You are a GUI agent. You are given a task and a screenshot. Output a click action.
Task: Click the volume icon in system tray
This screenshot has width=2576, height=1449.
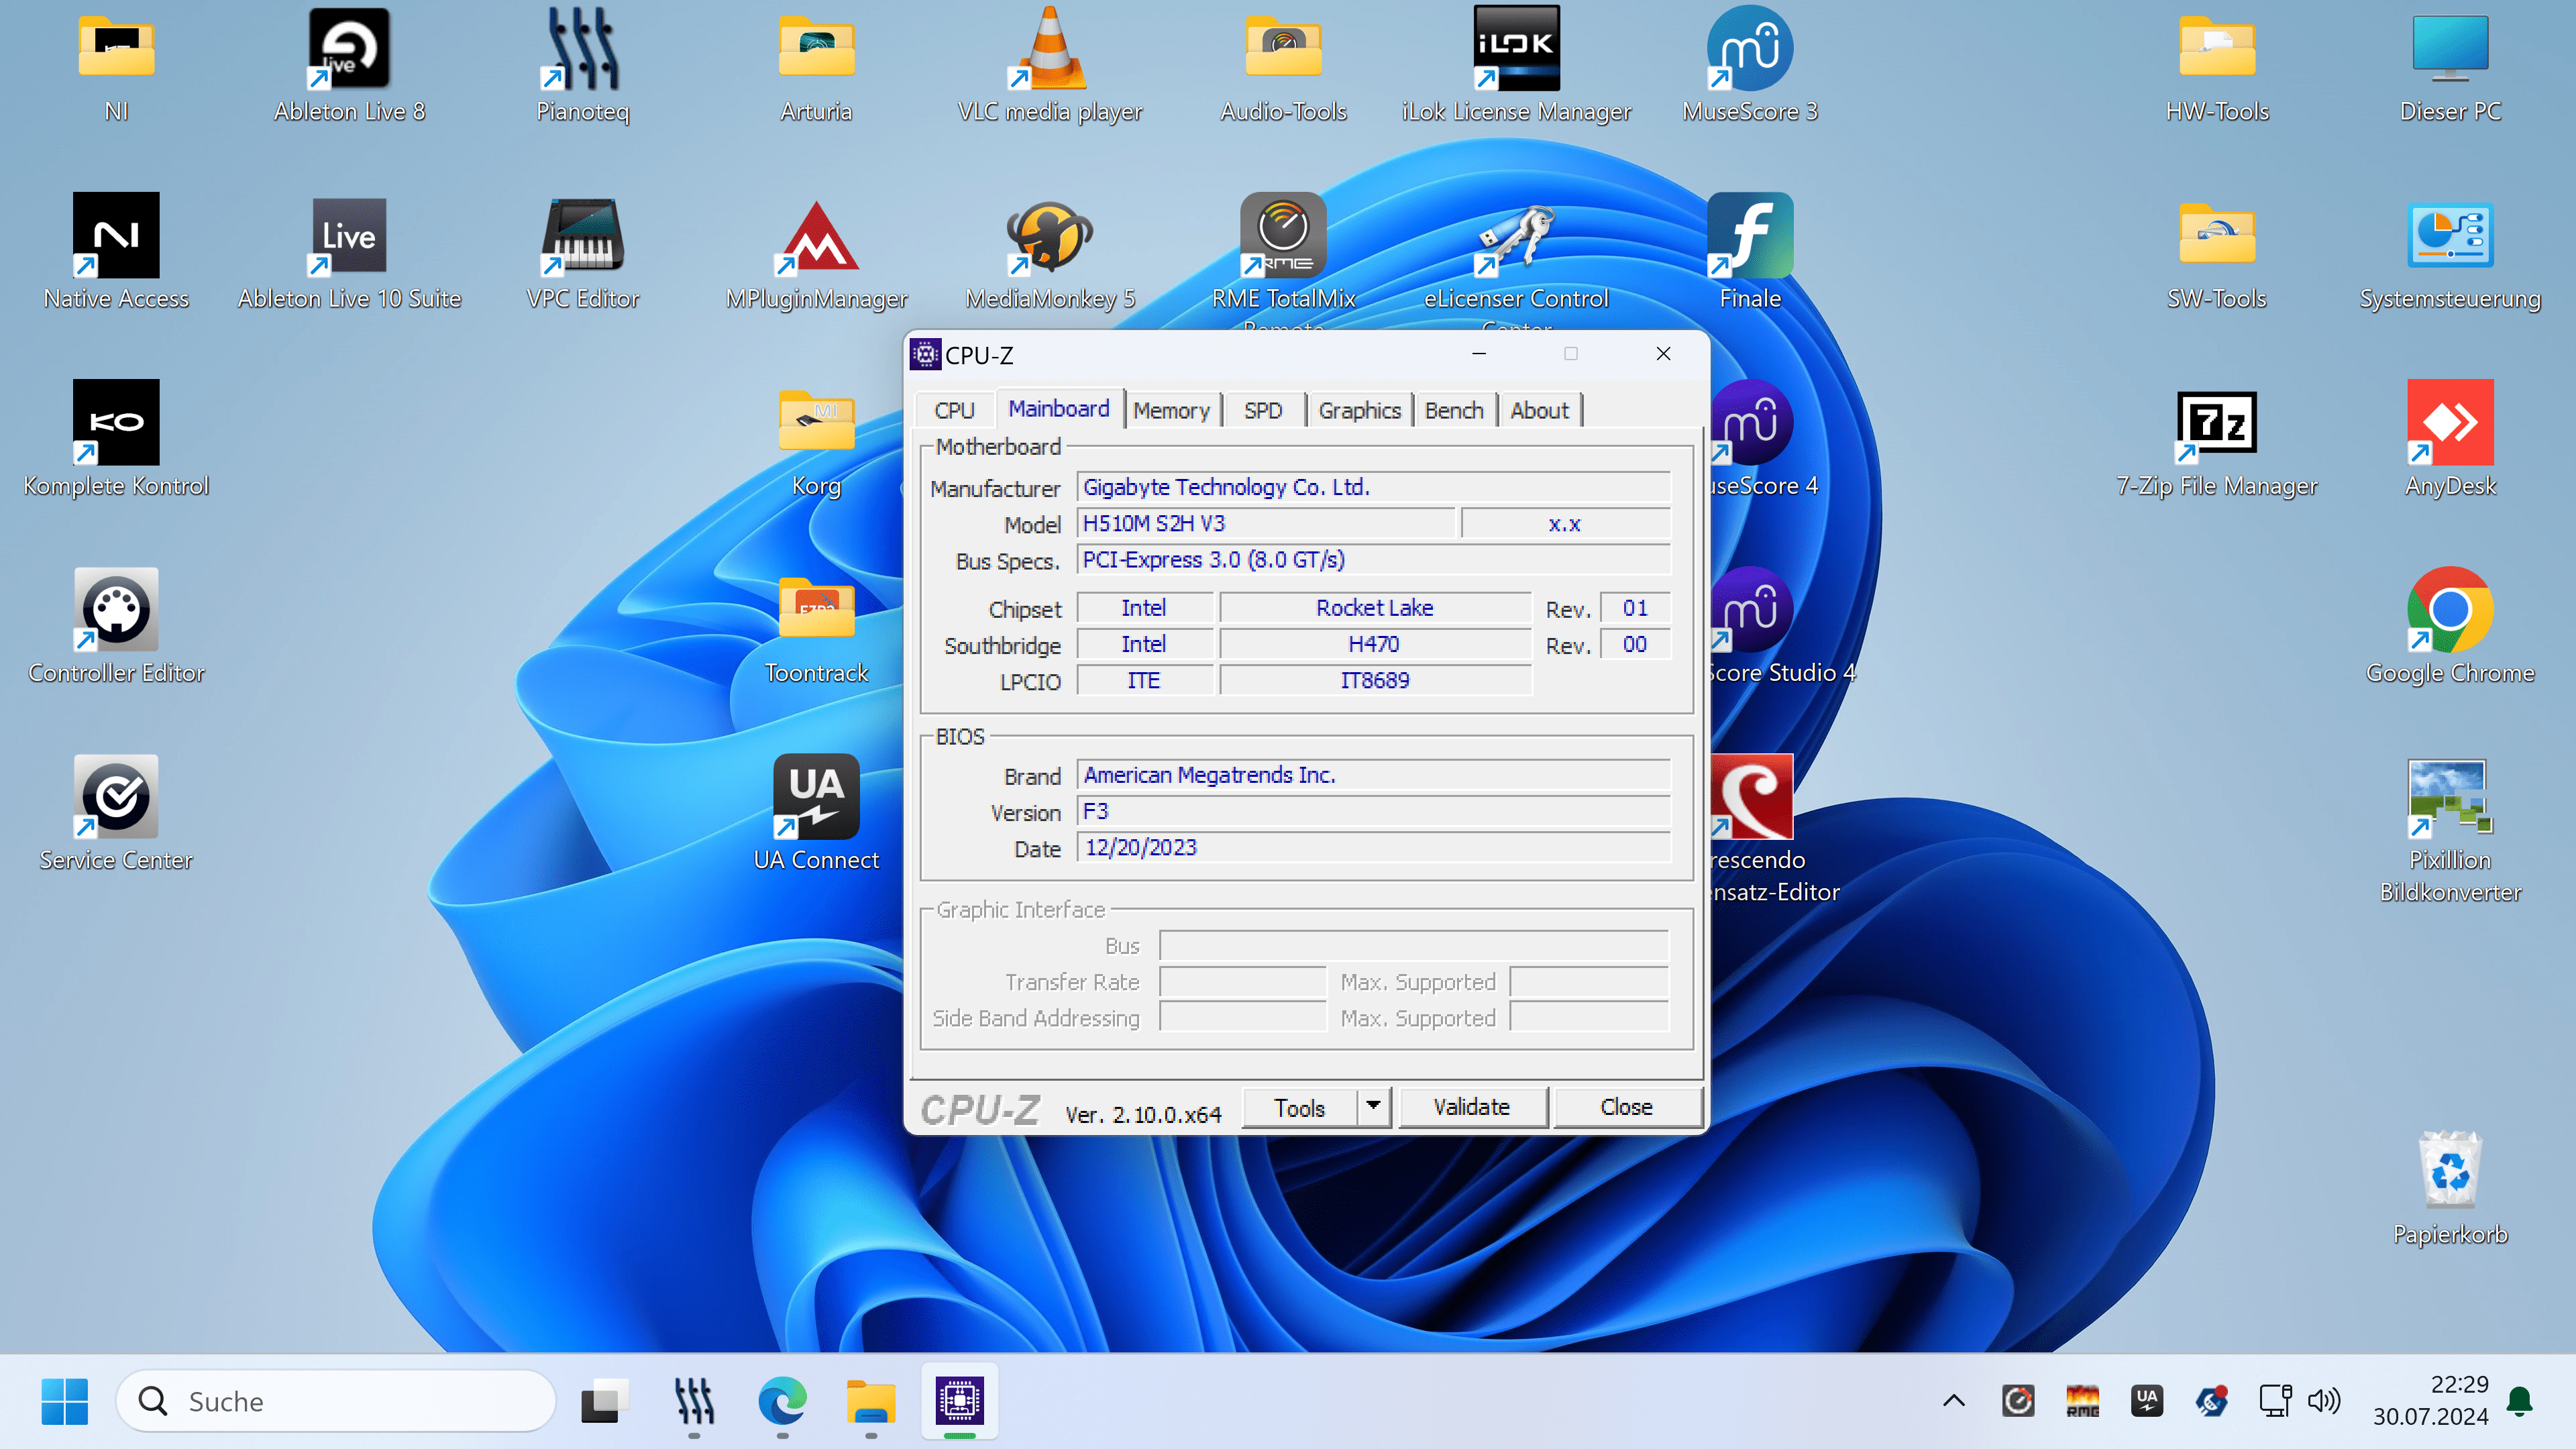[x=2323, y=1401]
